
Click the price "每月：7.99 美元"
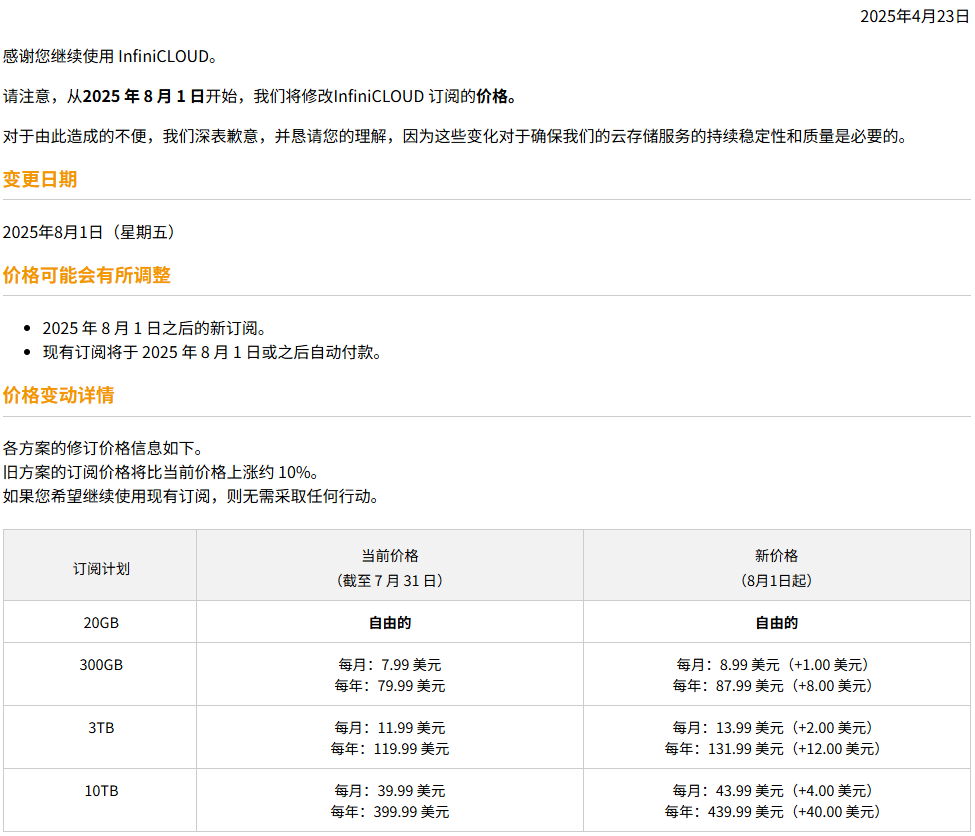coord(390,665)
